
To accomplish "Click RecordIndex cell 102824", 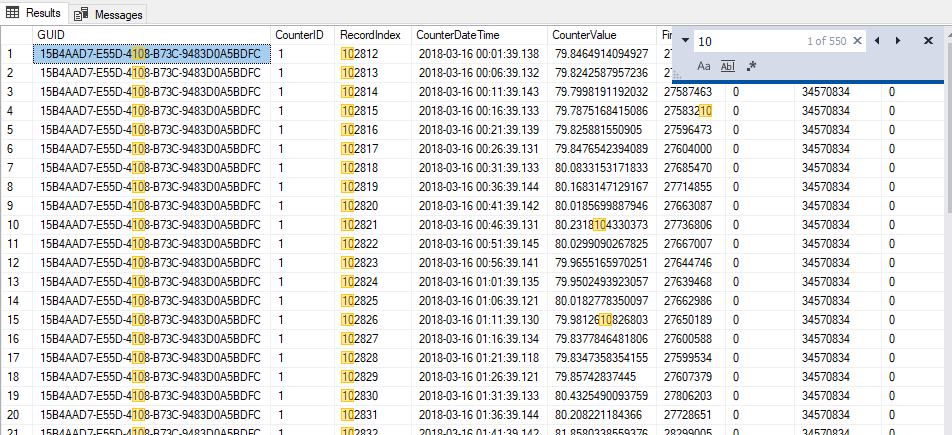I will click(x=372, y=282).
